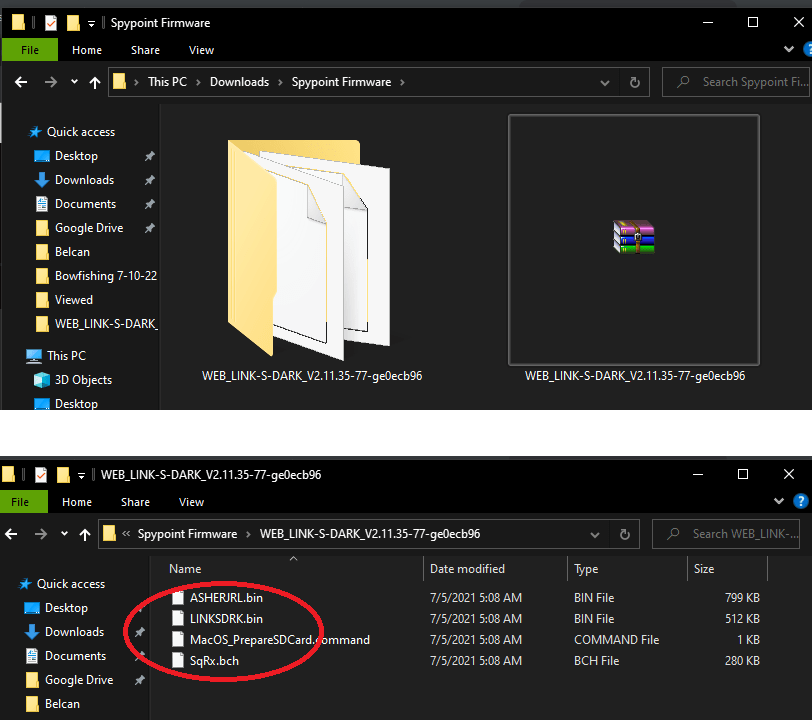Click WEB_LINK-S-DARK breadcrumb in lower address bar
The height and width of the screenshot is (720, 812).
point(370,534)
